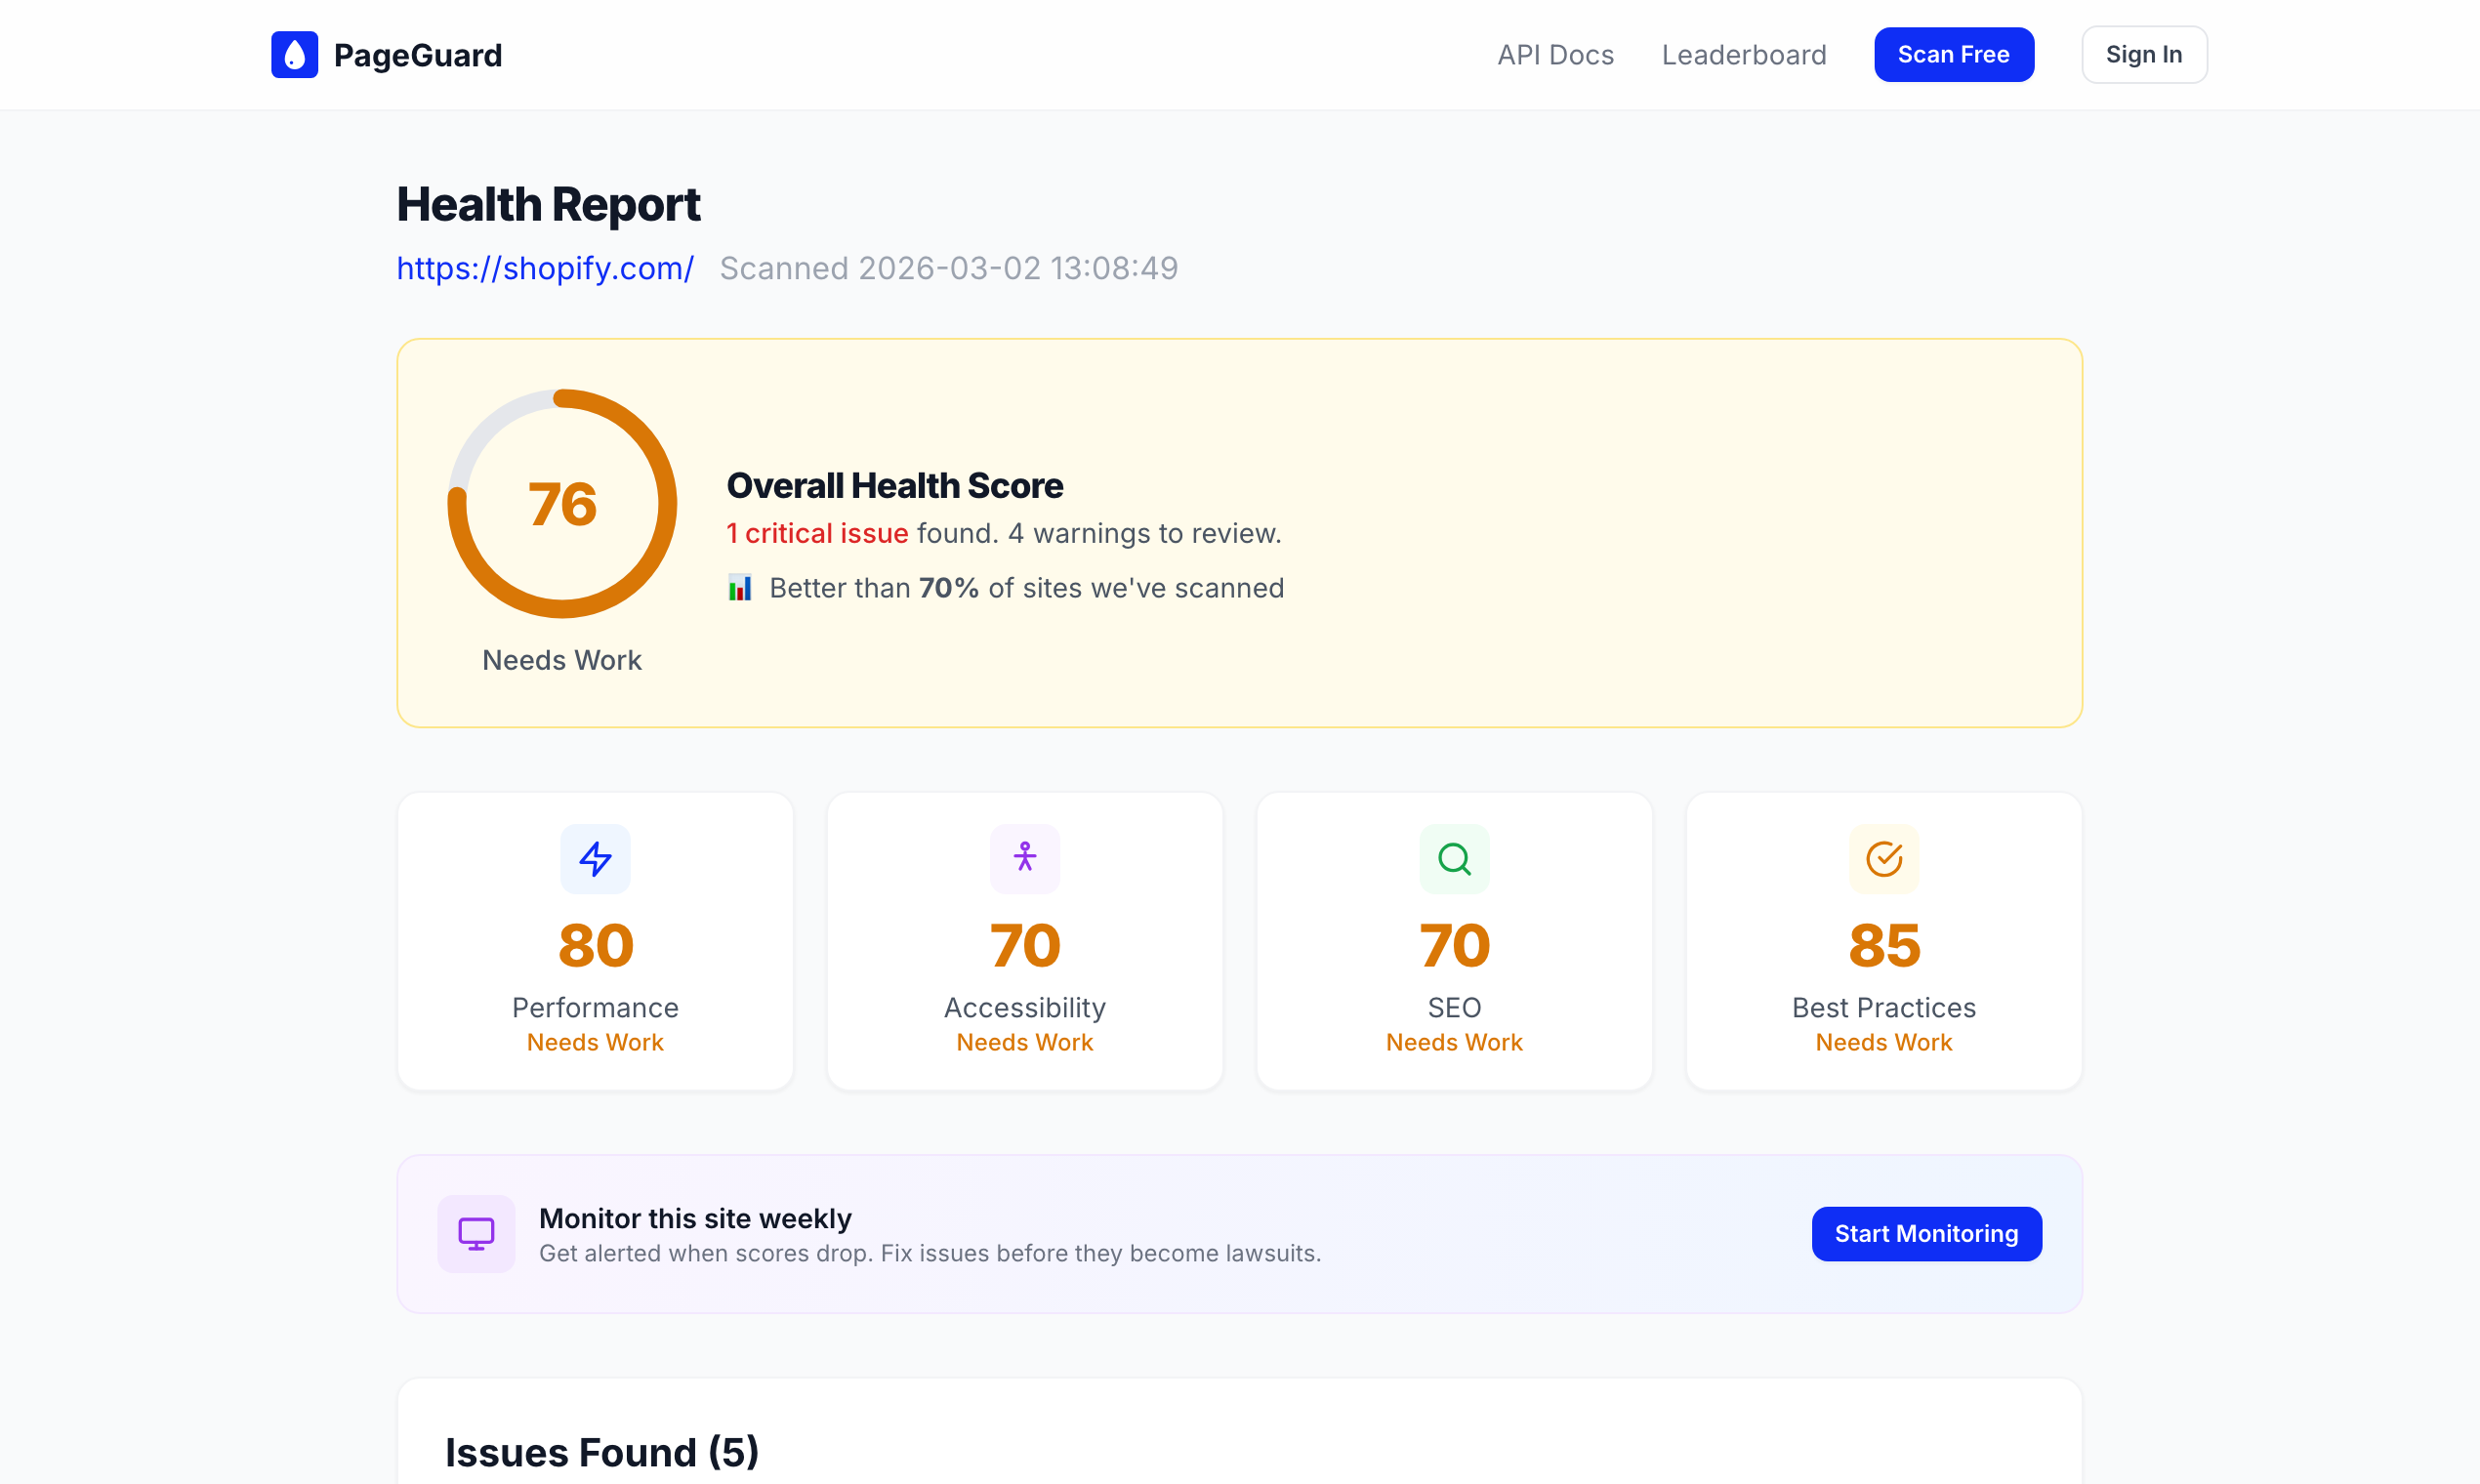Screen dimensions: 2480x1484
Task: Click the bar chart icon beside site comparison stat
Action: (x=740, y=587)
